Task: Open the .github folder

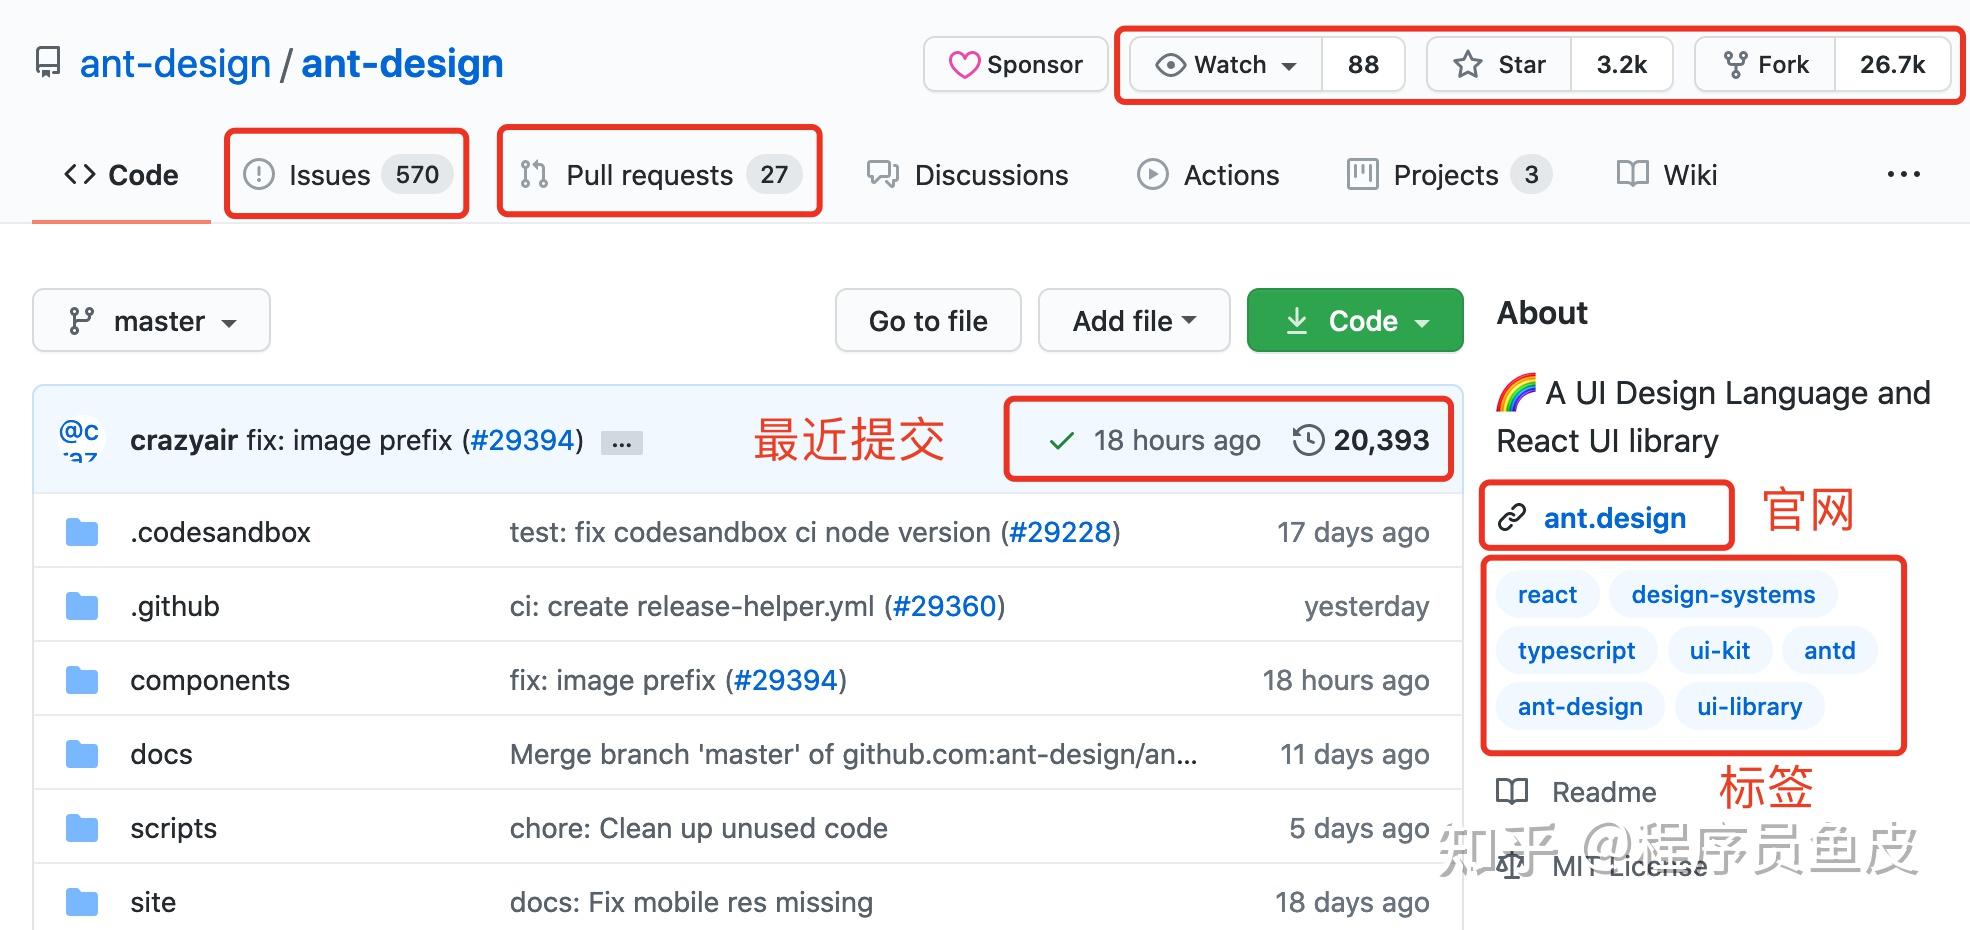Action: tap(175, 606)
